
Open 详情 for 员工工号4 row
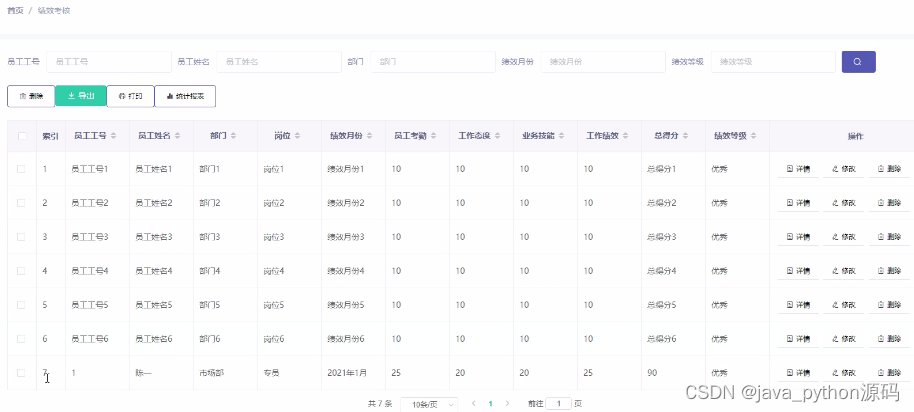pyautogui.click(x=798, y=271)
